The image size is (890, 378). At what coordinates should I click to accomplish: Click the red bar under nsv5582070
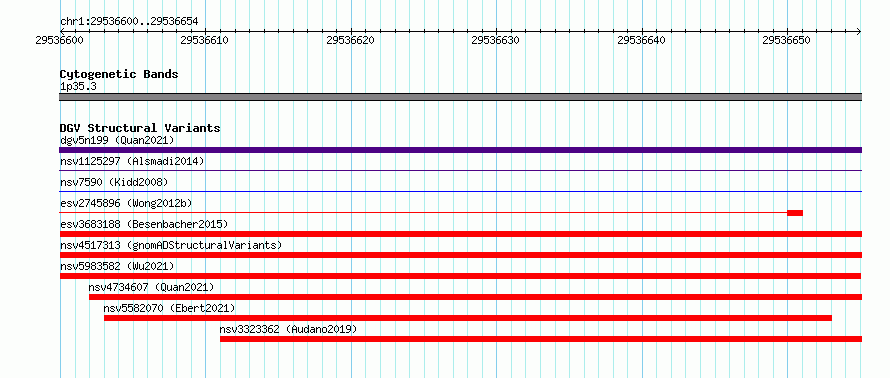pos(468,318)
